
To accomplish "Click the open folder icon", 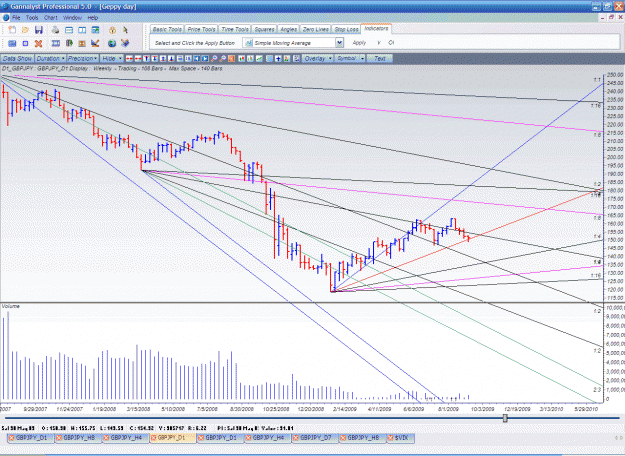I will click(x=26, y=30).
